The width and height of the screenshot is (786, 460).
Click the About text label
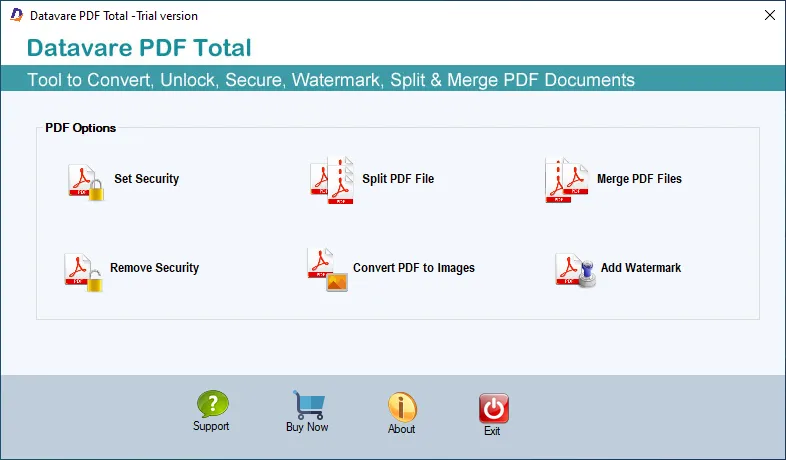click(402, 429)
